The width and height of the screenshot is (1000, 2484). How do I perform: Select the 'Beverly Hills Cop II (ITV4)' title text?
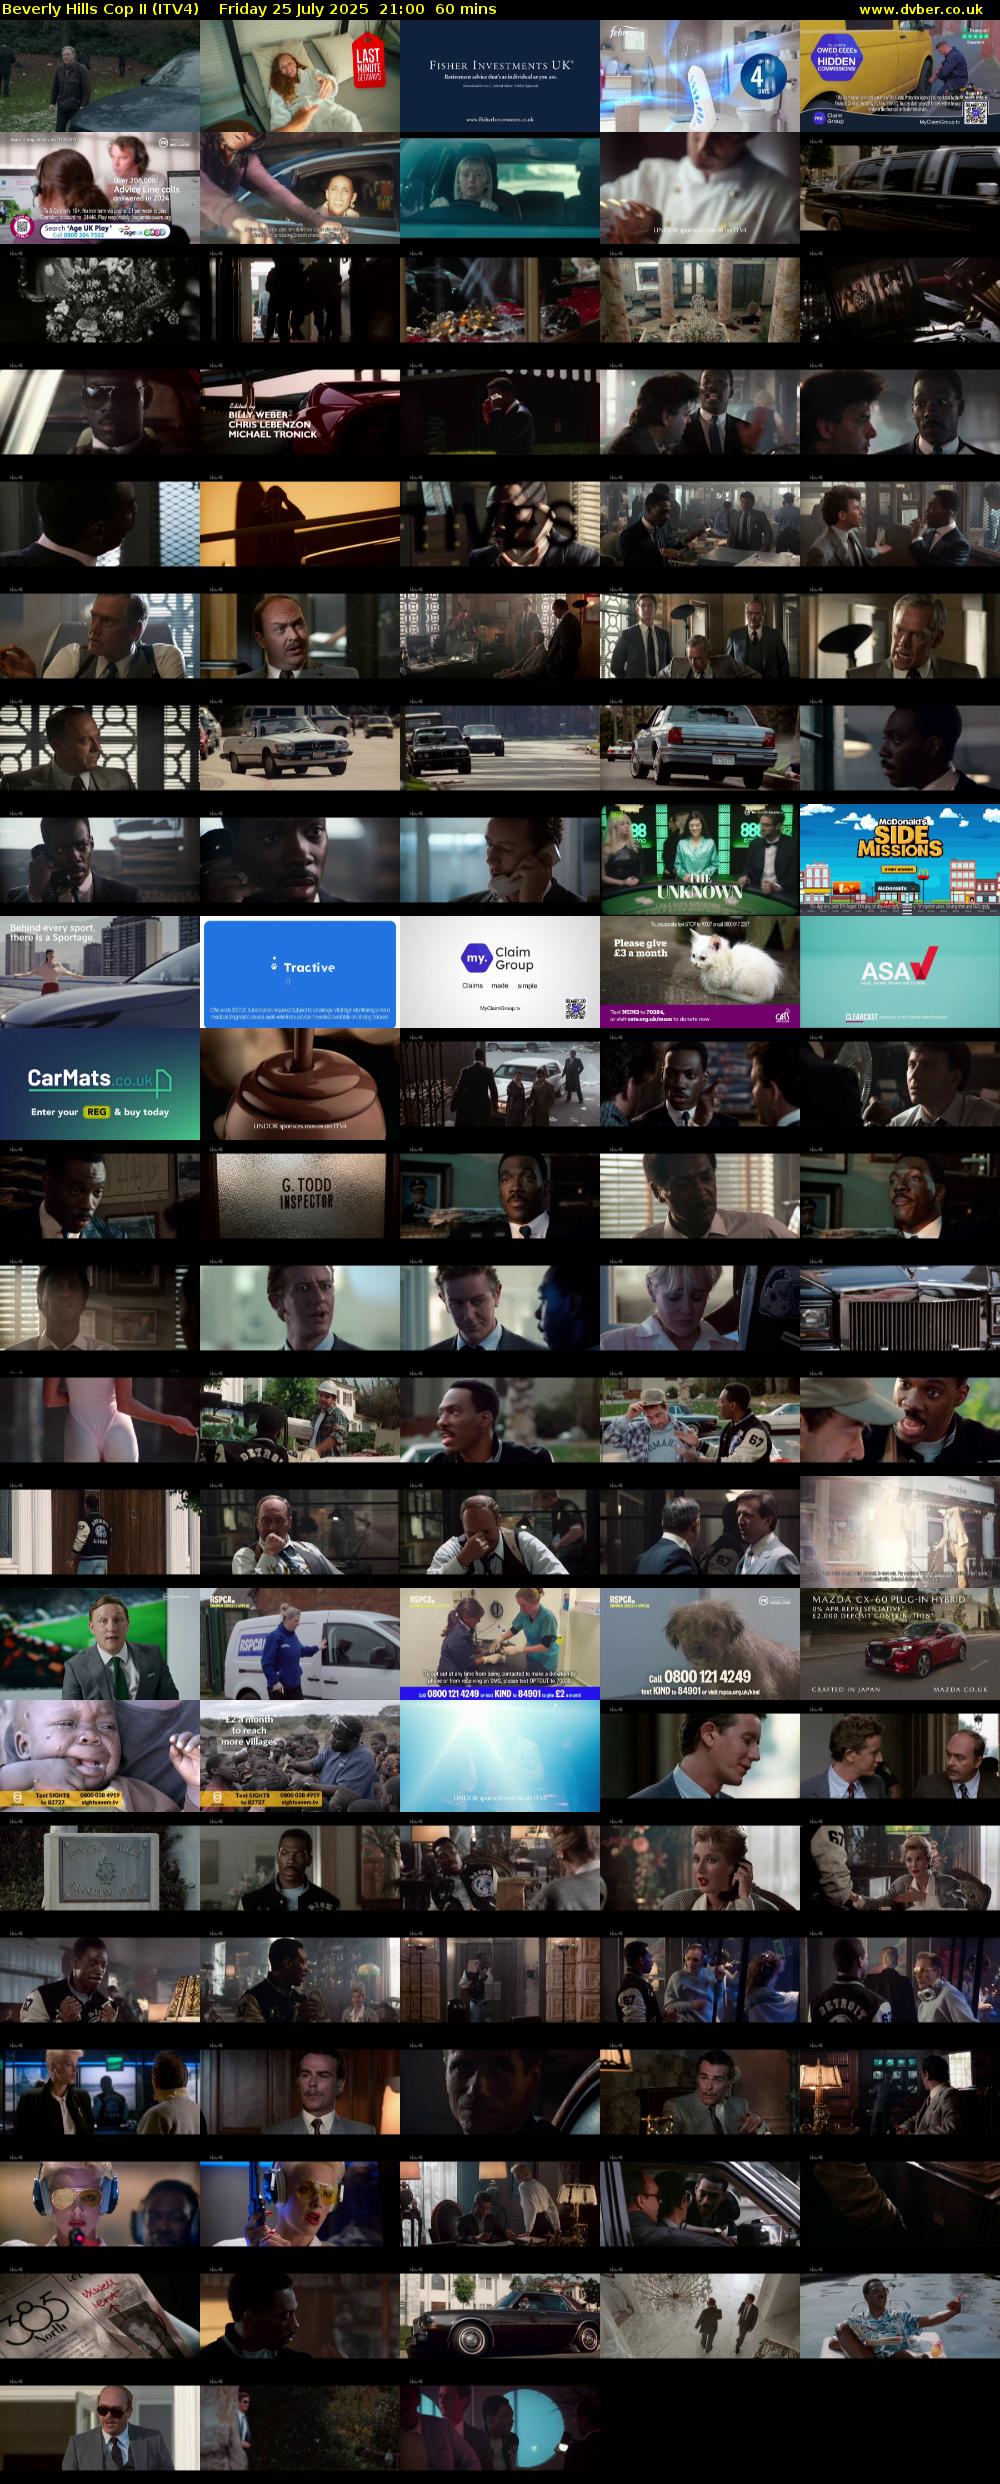pos(100,9)
